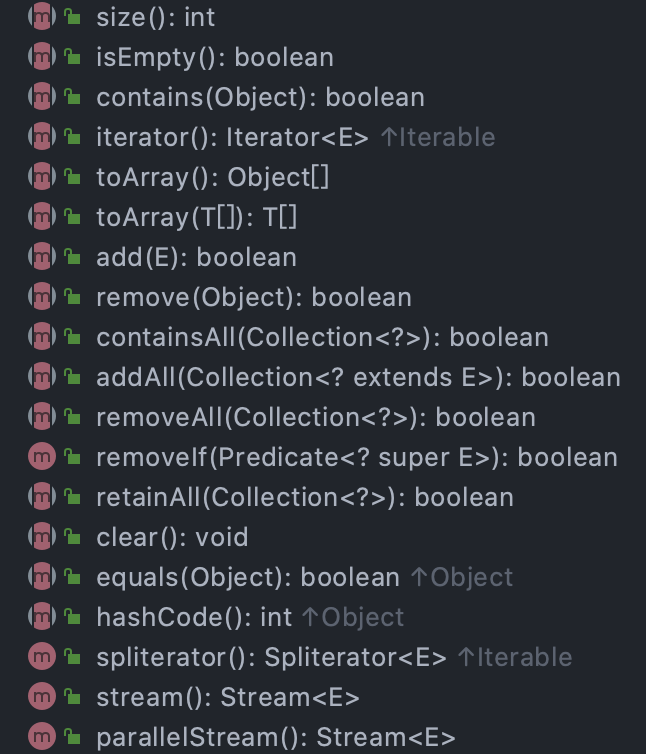The image size is (646, 754).
Task: Select removeAll(Collection<?>) method
Action: 315,417
